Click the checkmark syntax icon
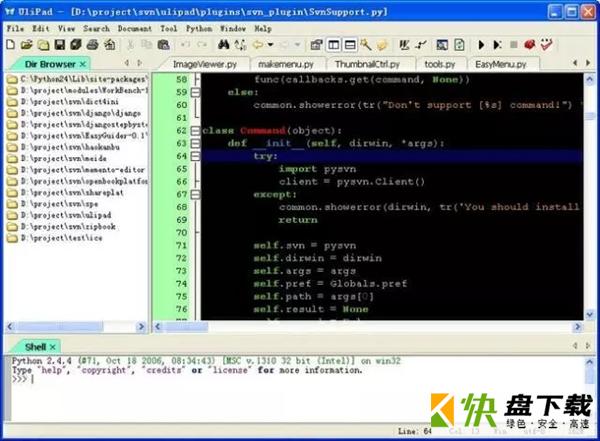This screenshot has width=600, height=441. point(421,45)
